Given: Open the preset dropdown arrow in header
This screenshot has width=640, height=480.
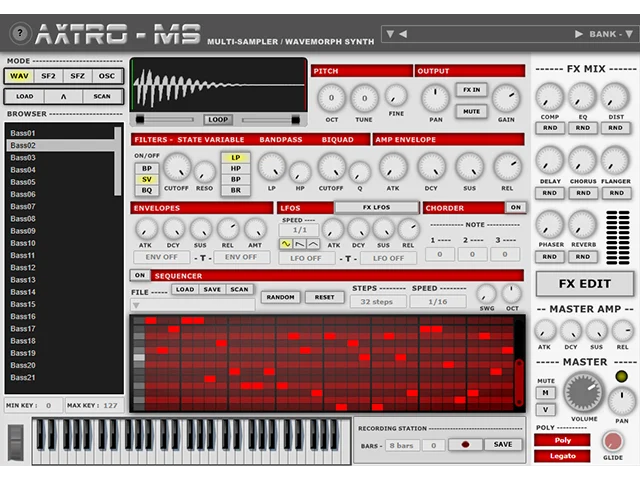Looking at the screenshot, I should (390, 34).
